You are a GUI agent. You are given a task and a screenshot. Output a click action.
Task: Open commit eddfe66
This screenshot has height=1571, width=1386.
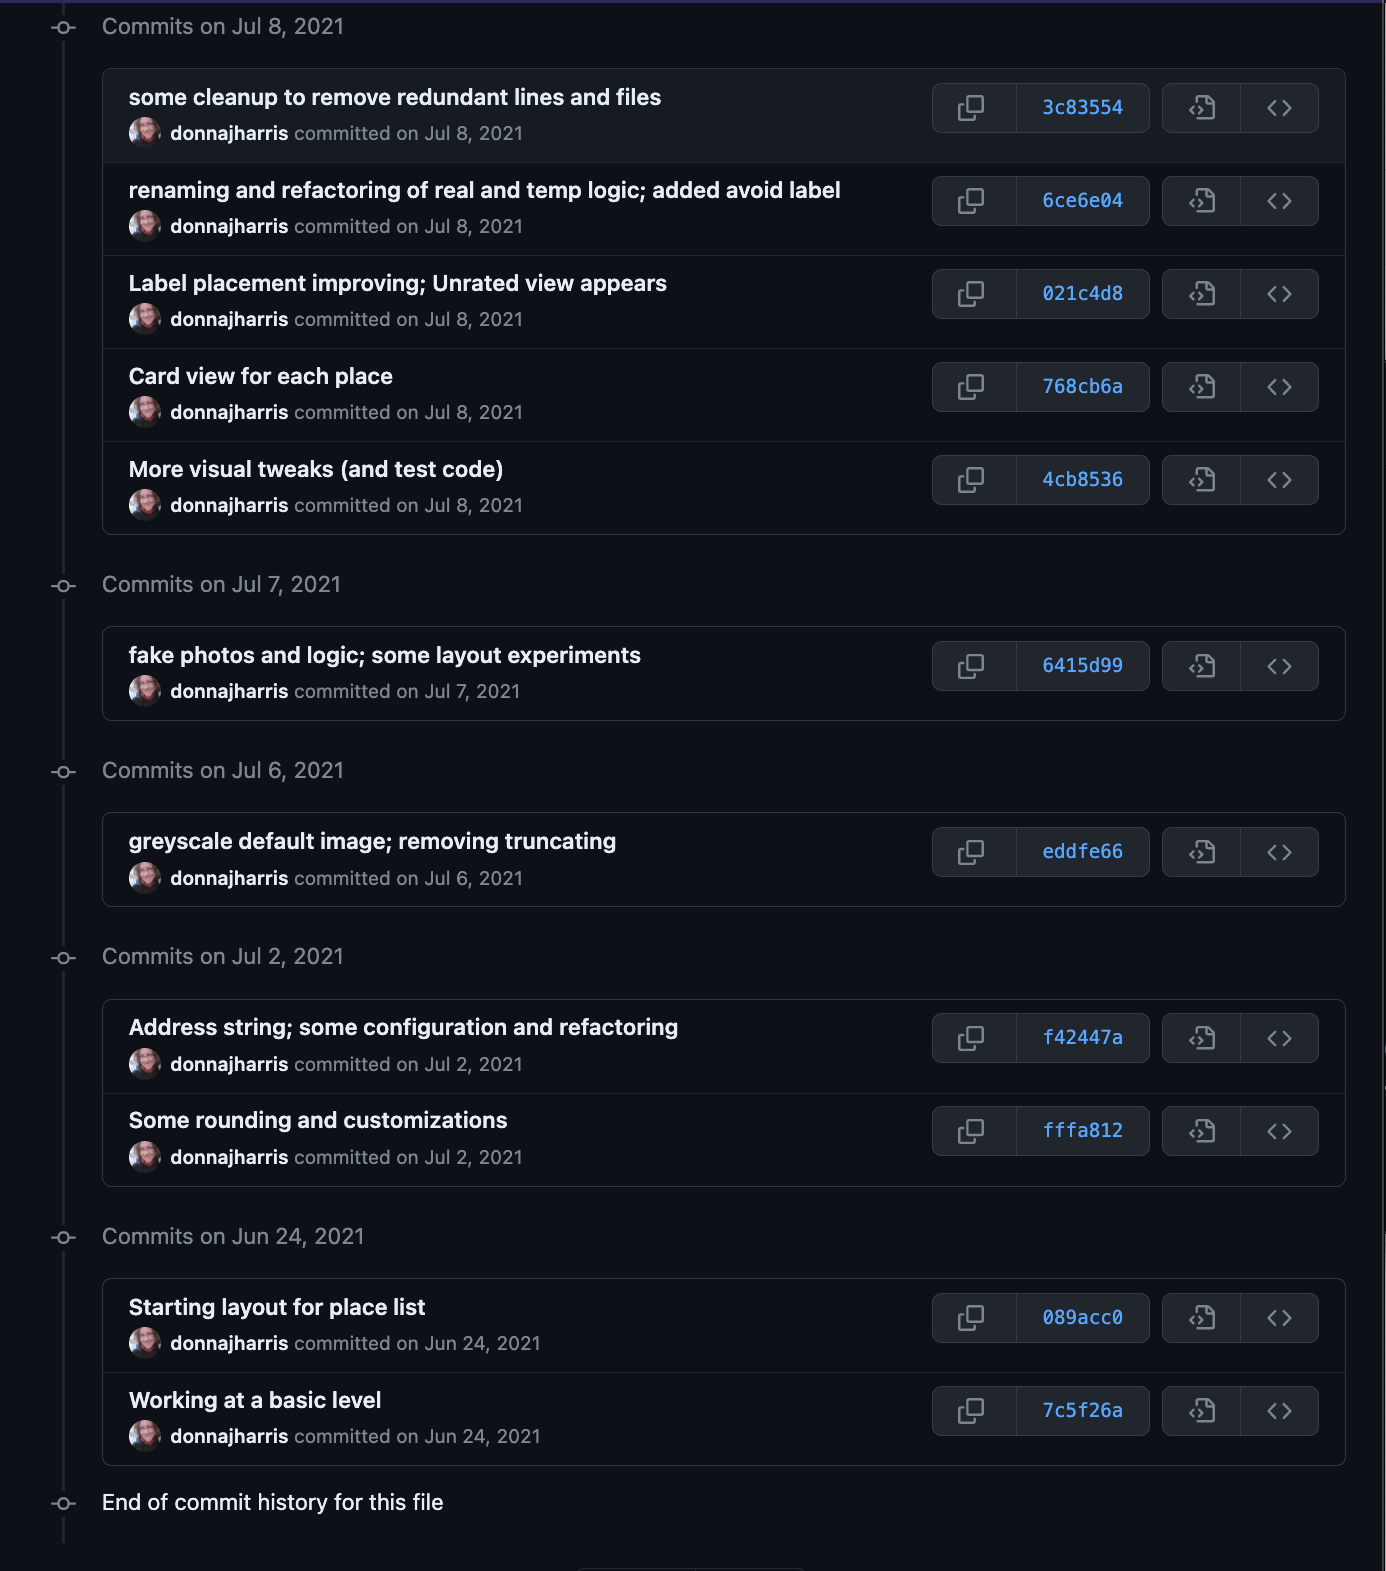pos(1083,851)
